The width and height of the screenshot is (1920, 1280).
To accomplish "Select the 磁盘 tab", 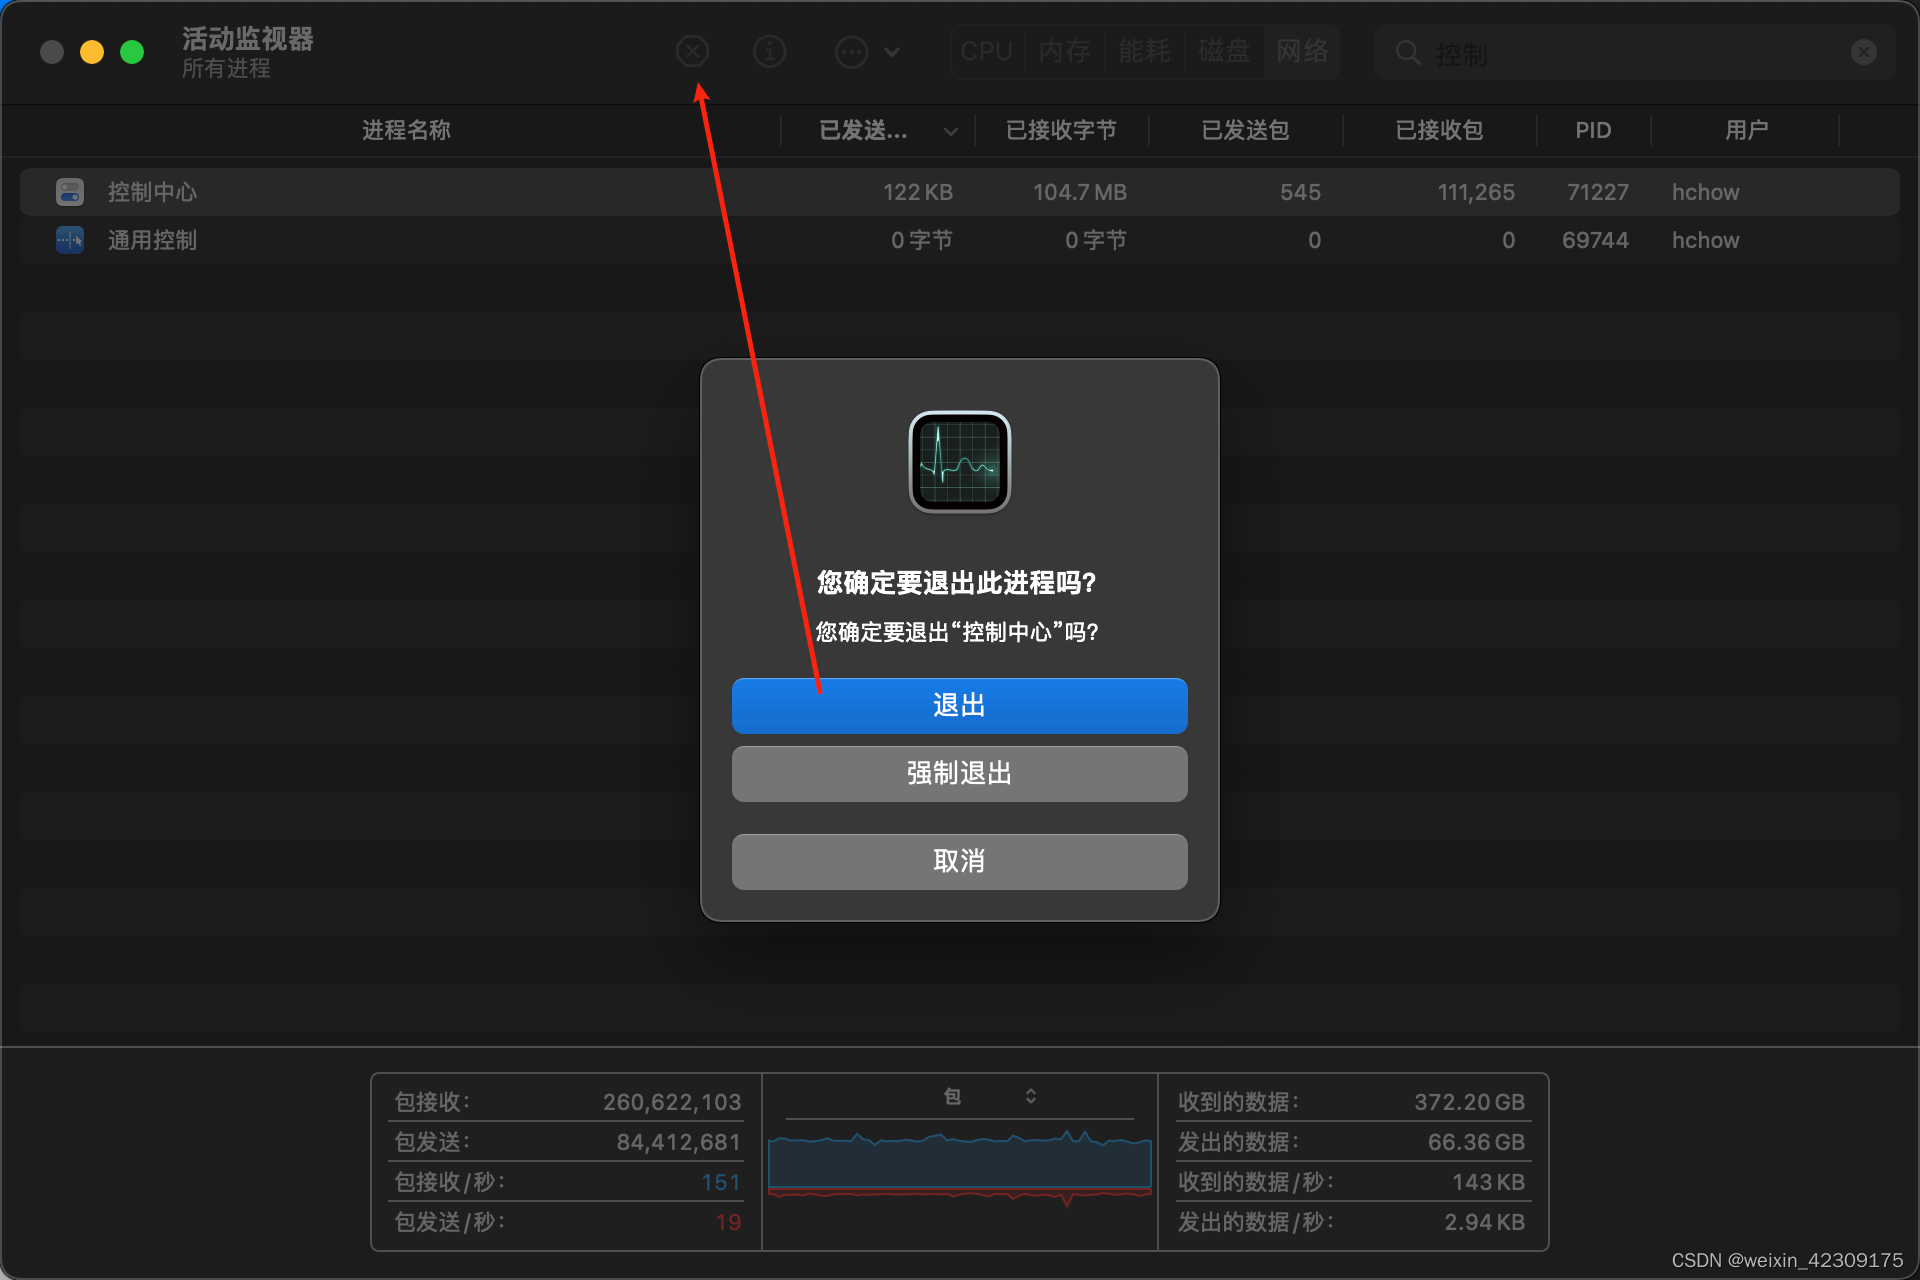I will click(x=1224, y=51).
